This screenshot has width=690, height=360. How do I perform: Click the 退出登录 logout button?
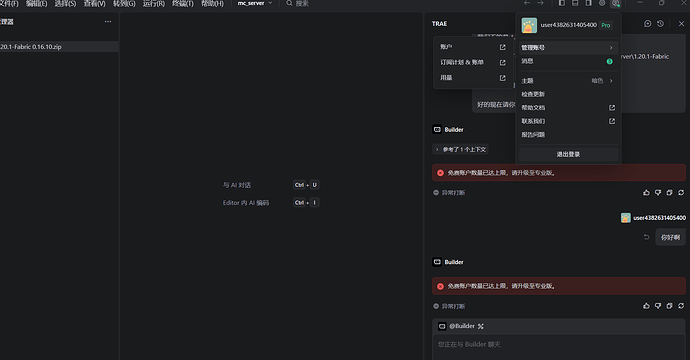tap(568, 154)
